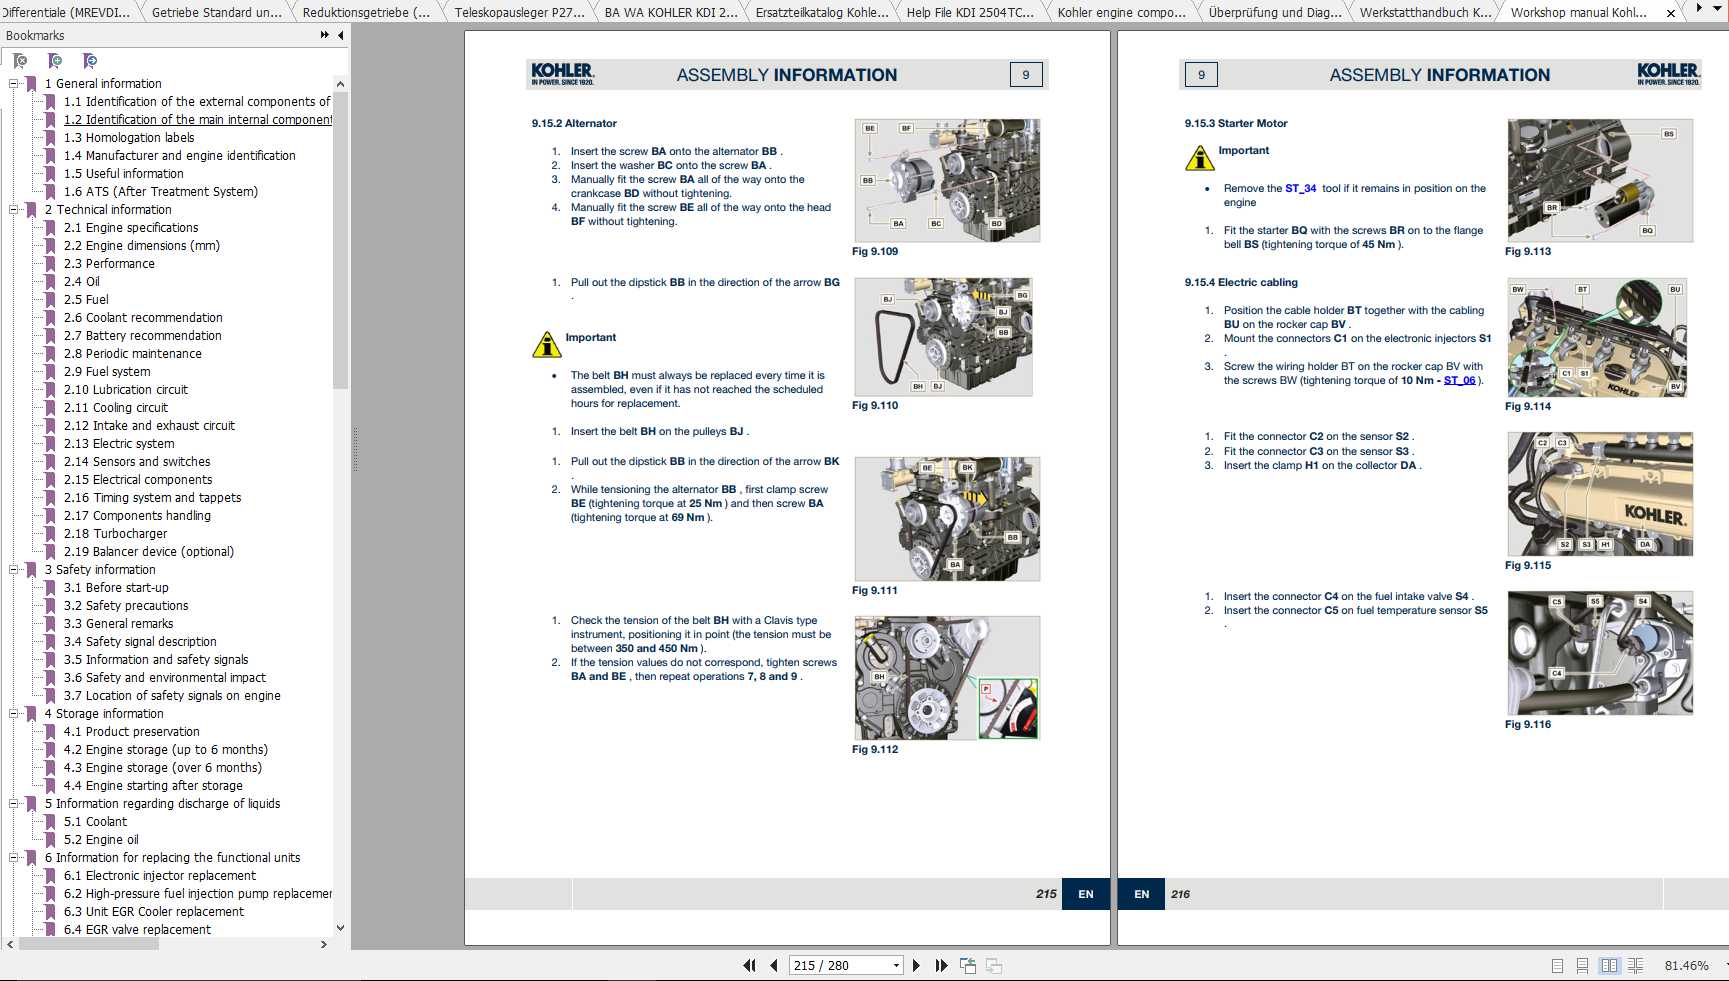Open bookmark 2.18 Turbocharger
1729x981 pixels.
pos(115,534)
